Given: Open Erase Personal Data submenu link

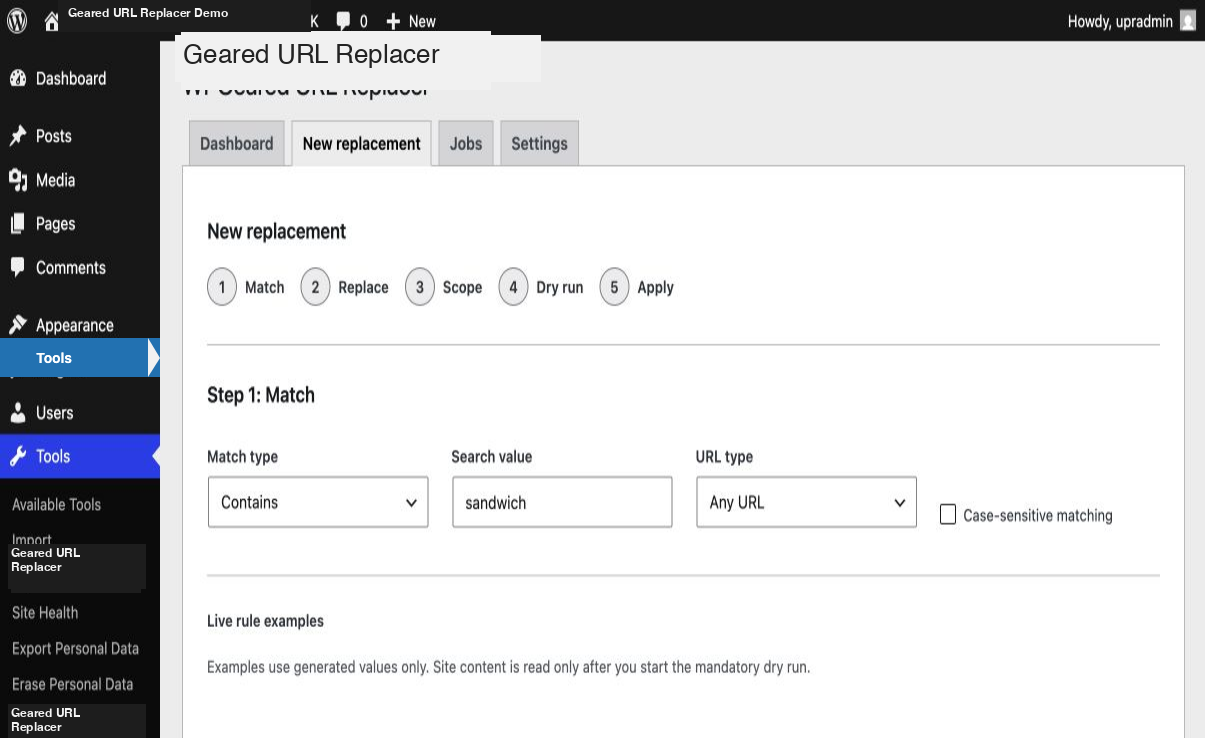Looking at the screenshot, I should point(72,685).
